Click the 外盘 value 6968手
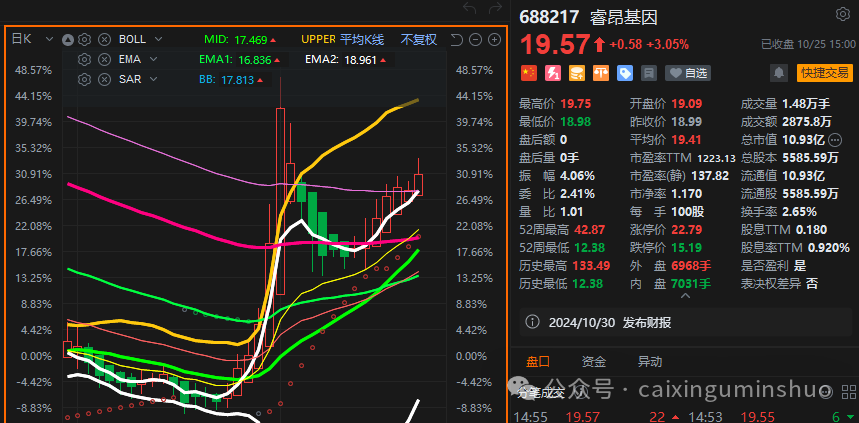 691,266
